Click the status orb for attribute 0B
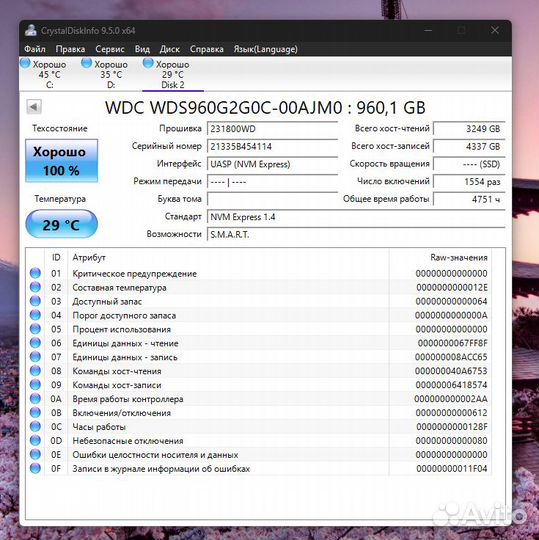The width and height of the screenshot is (539, 540). (x=35, y=413)
